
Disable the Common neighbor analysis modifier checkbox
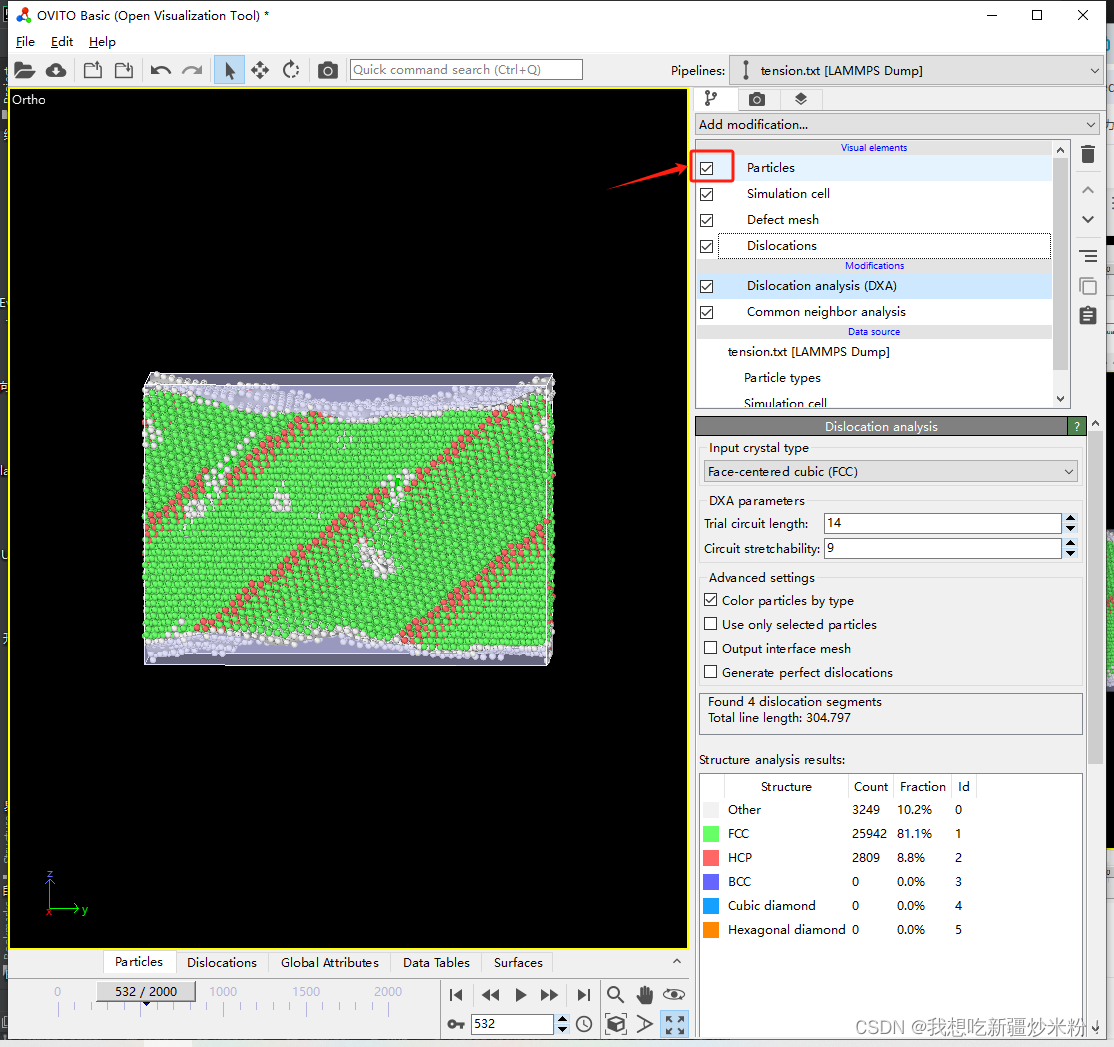pyautogui.click(x=706, y=313)
